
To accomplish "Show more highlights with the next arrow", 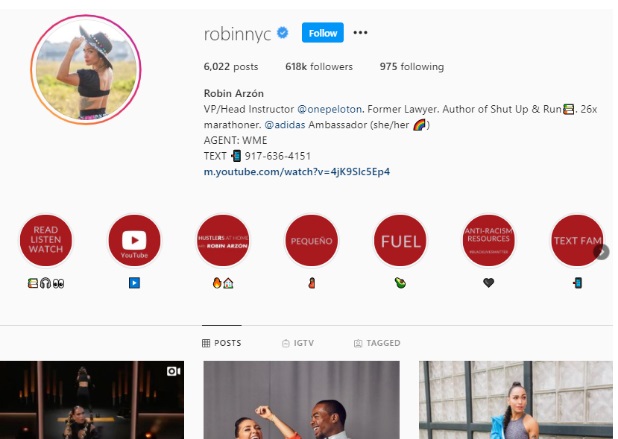I will click(601, 252).
